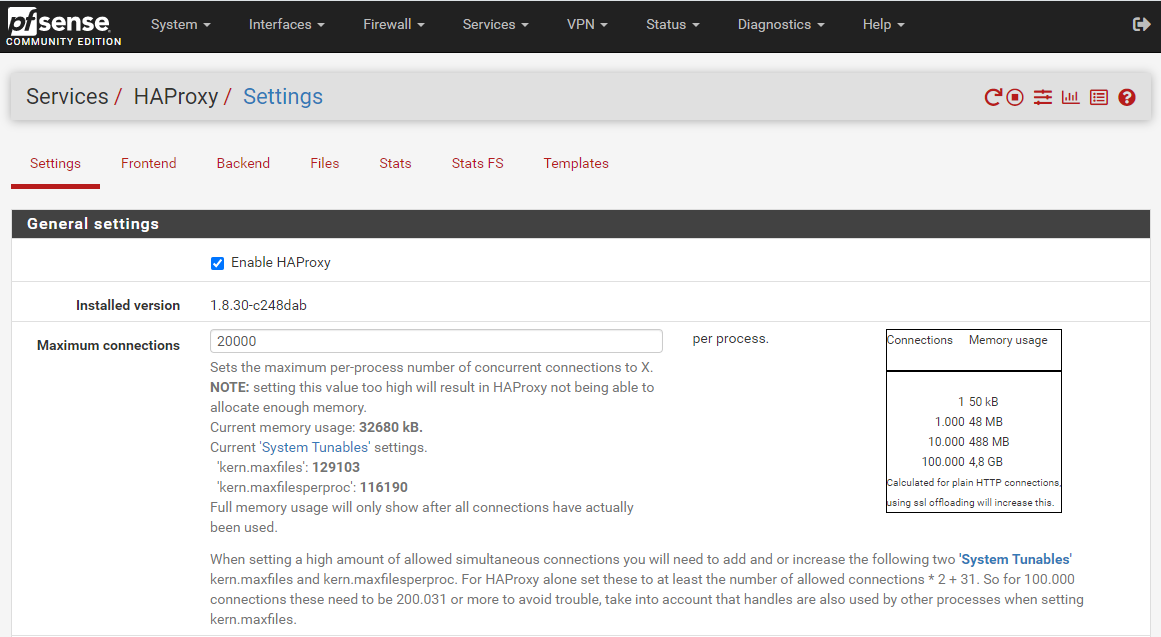Open the VPN dropdown menu
This screenshot has width=1161, height=637.
[587, 24]
